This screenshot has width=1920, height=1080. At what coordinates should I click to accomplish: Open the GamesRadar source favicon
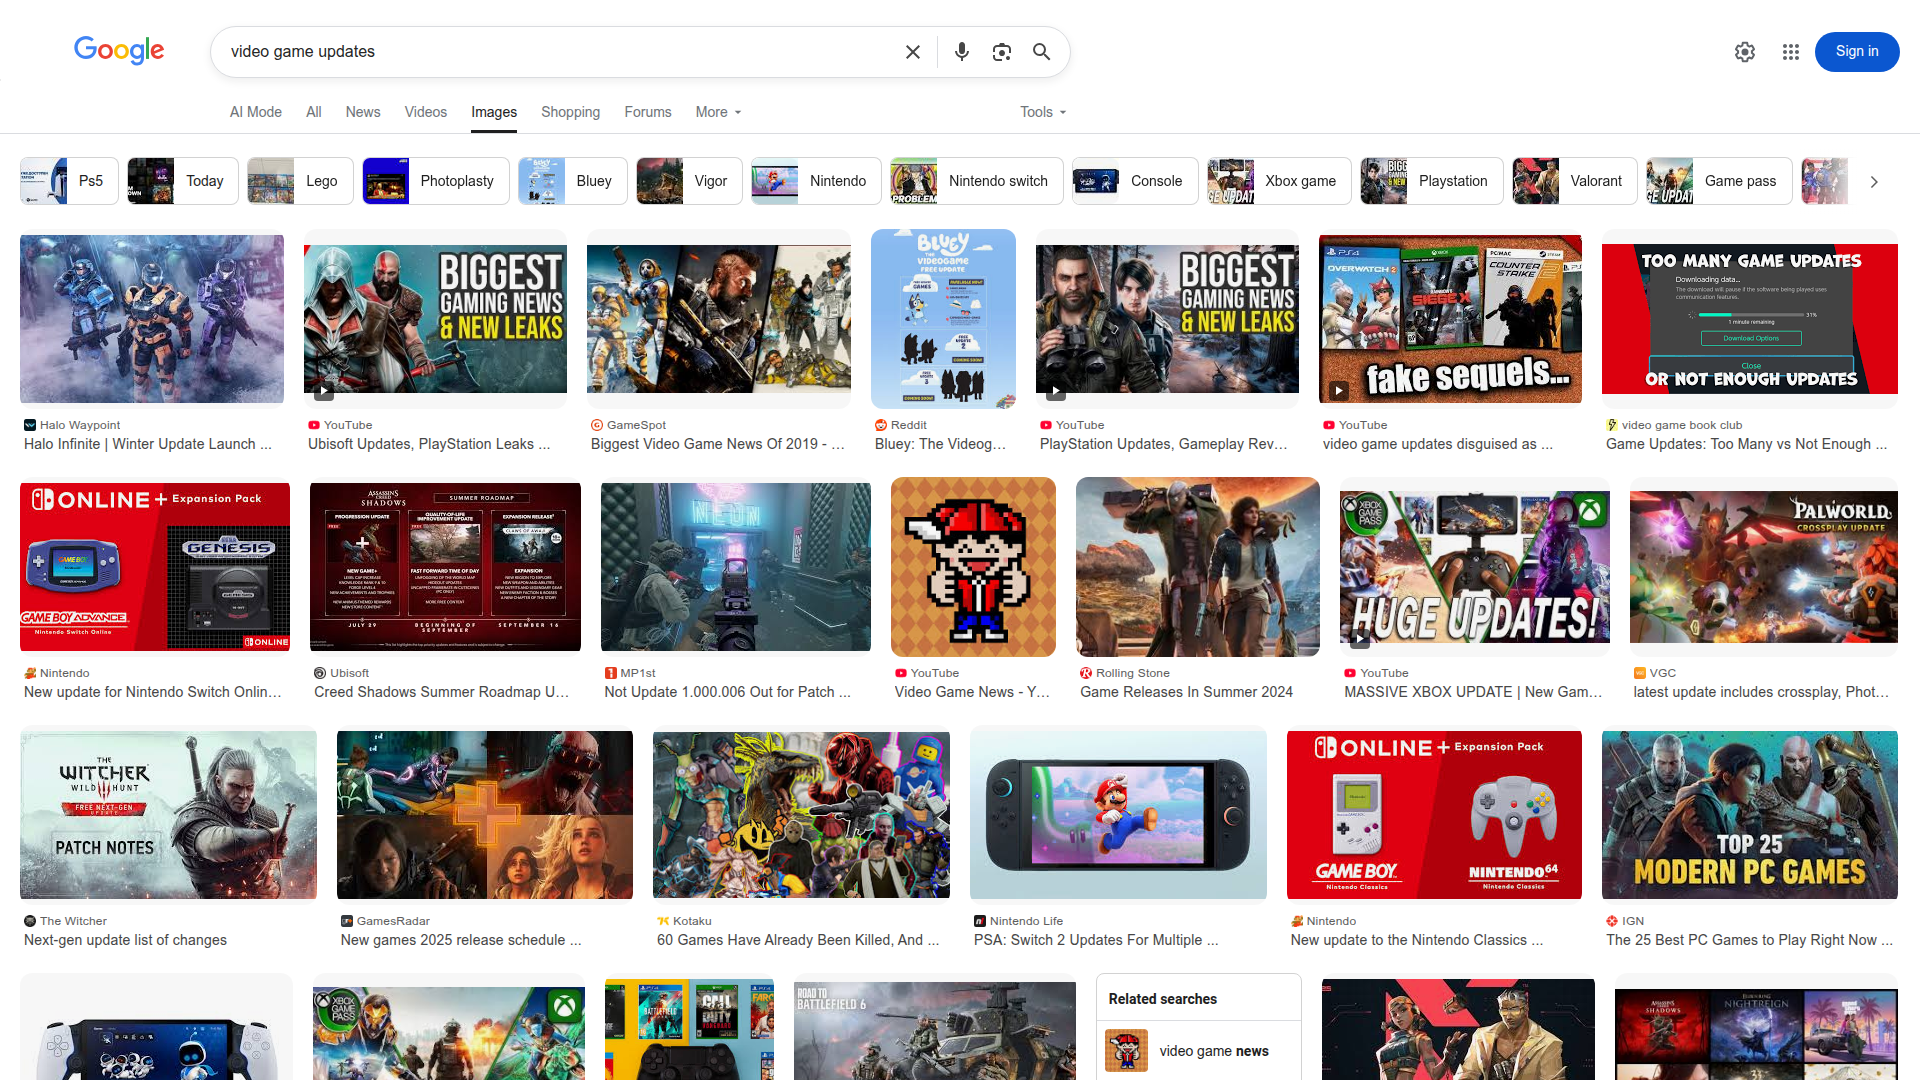[347, 921]
